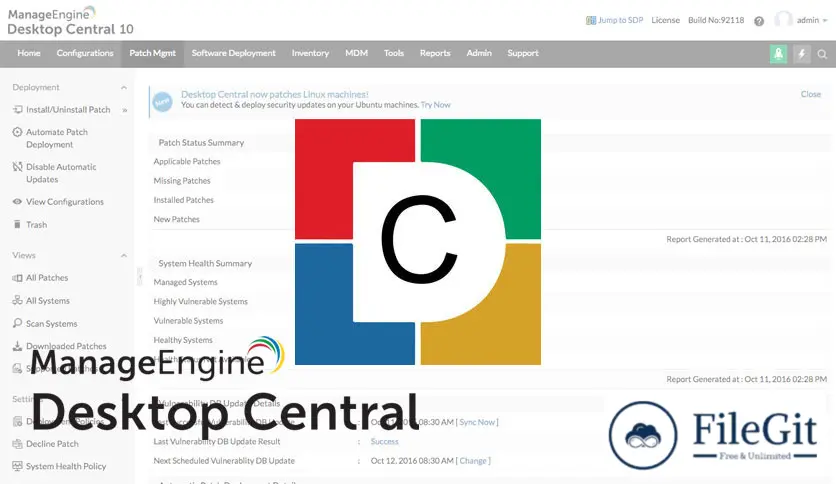Viewport: 836px width, 484px height.
Task: Open the Jump to SDP link
Action: point(620,20)
